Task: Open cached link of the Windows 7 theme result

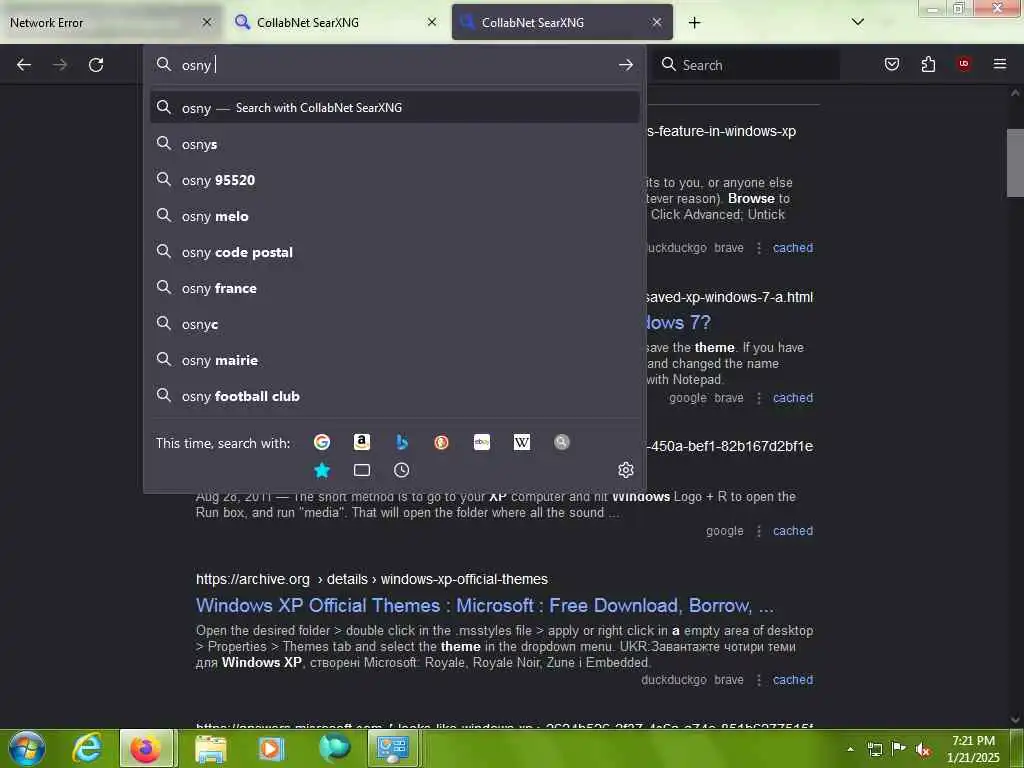Action: [793, 398]
